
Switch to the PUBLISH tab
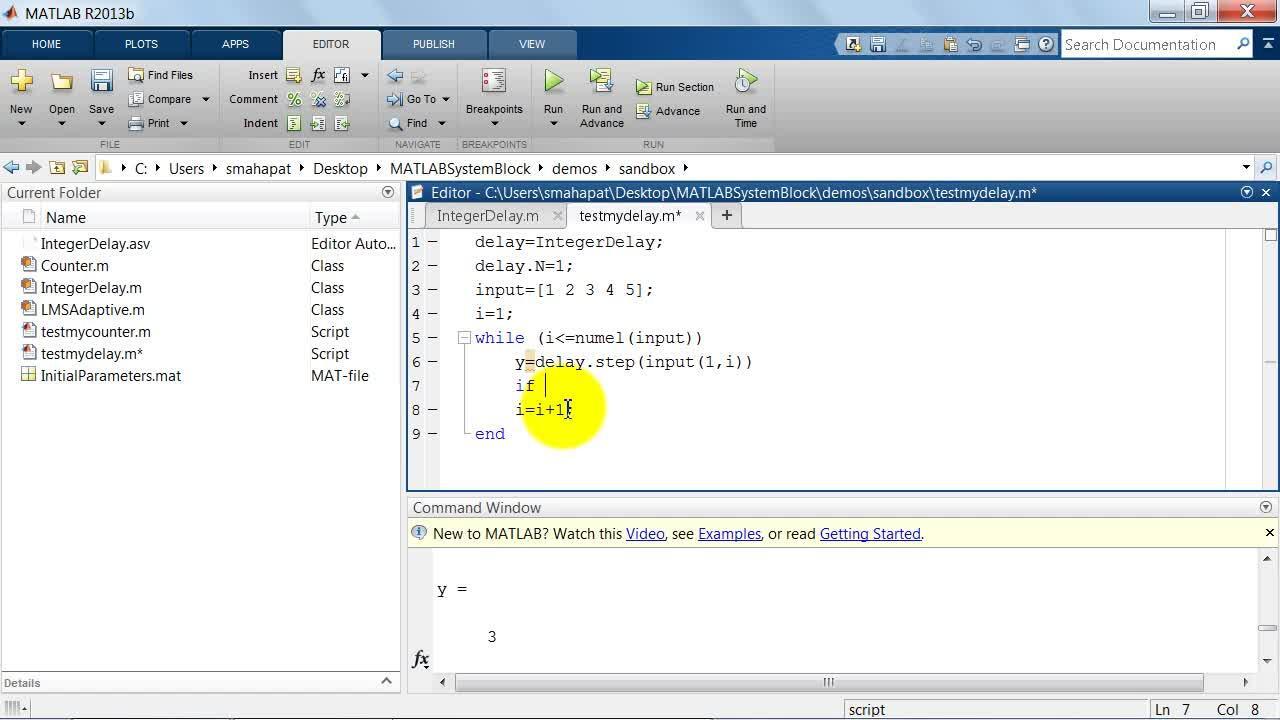pyautogui.click(x=433, y=44)
